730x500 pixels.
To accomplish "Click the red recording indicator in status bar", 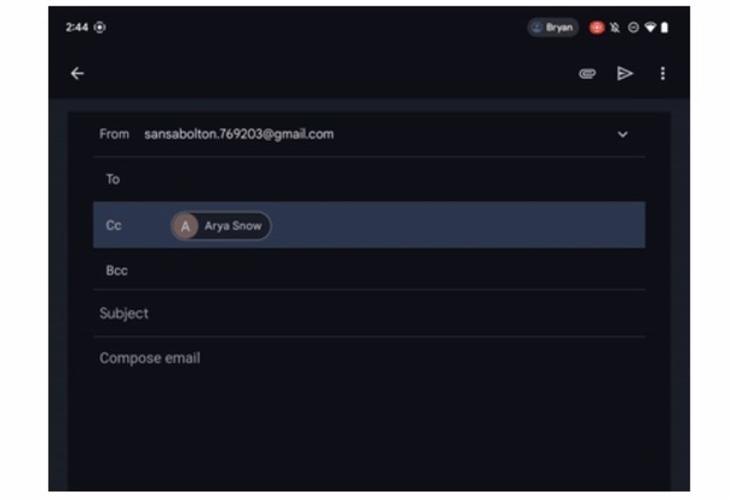I will (x=597, y=27).
